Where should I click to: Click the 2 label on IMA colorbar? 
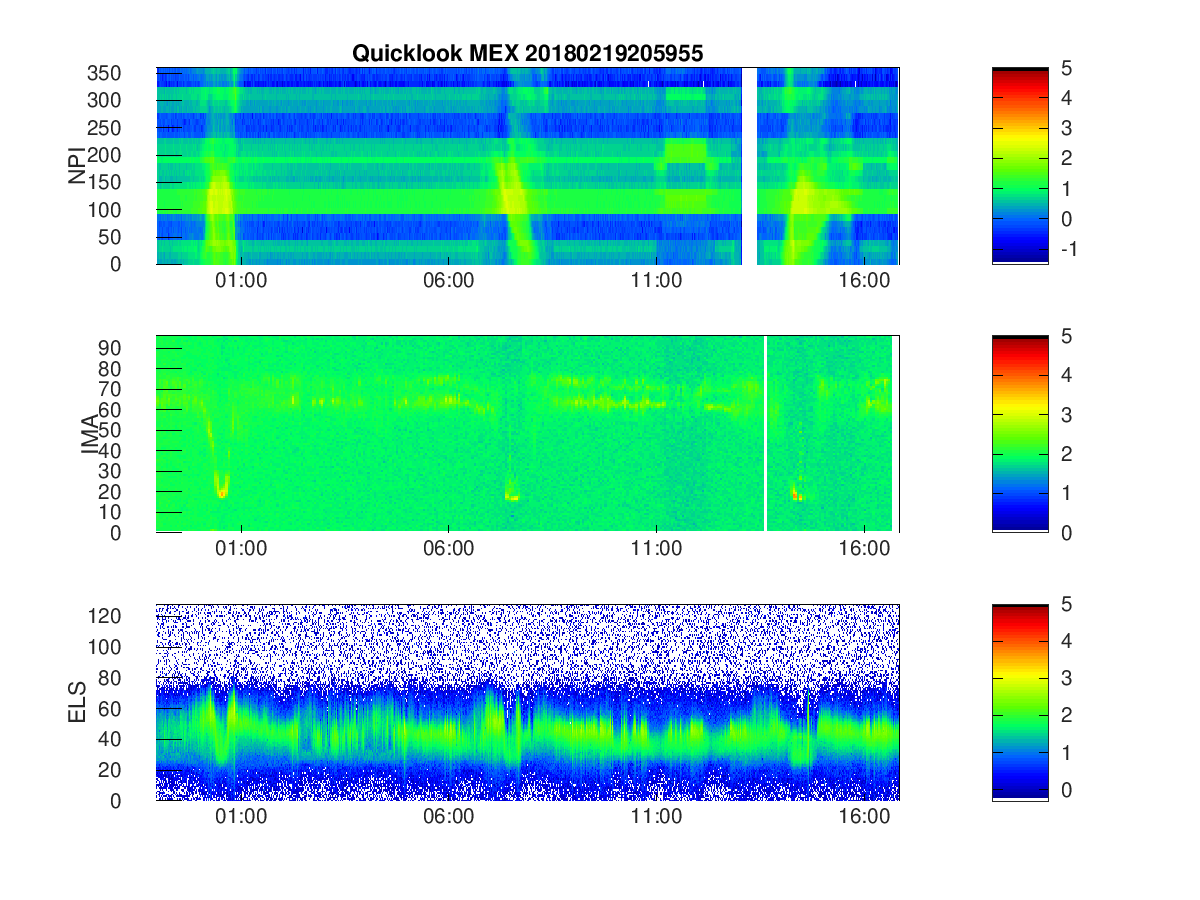point(1066,455)
